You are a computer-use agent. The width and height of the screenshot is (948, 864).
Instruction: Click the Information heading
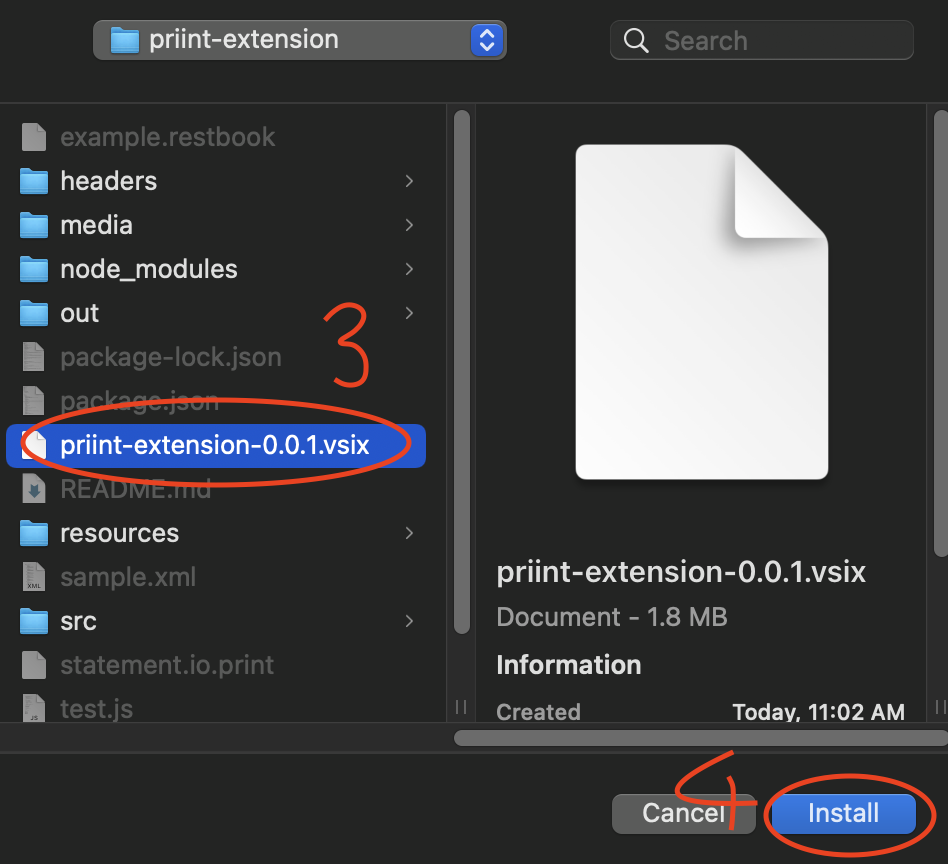(568, 664)
